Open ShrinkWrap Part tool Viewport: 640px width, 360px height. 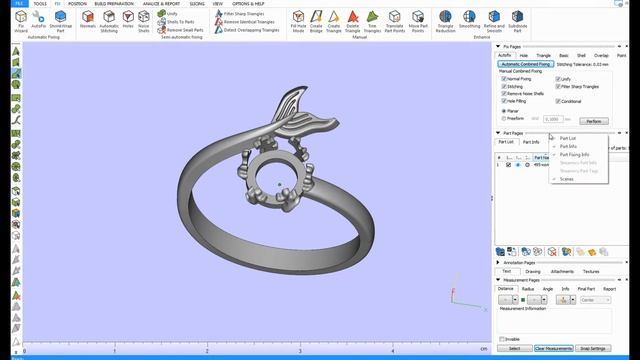point(60,22)
